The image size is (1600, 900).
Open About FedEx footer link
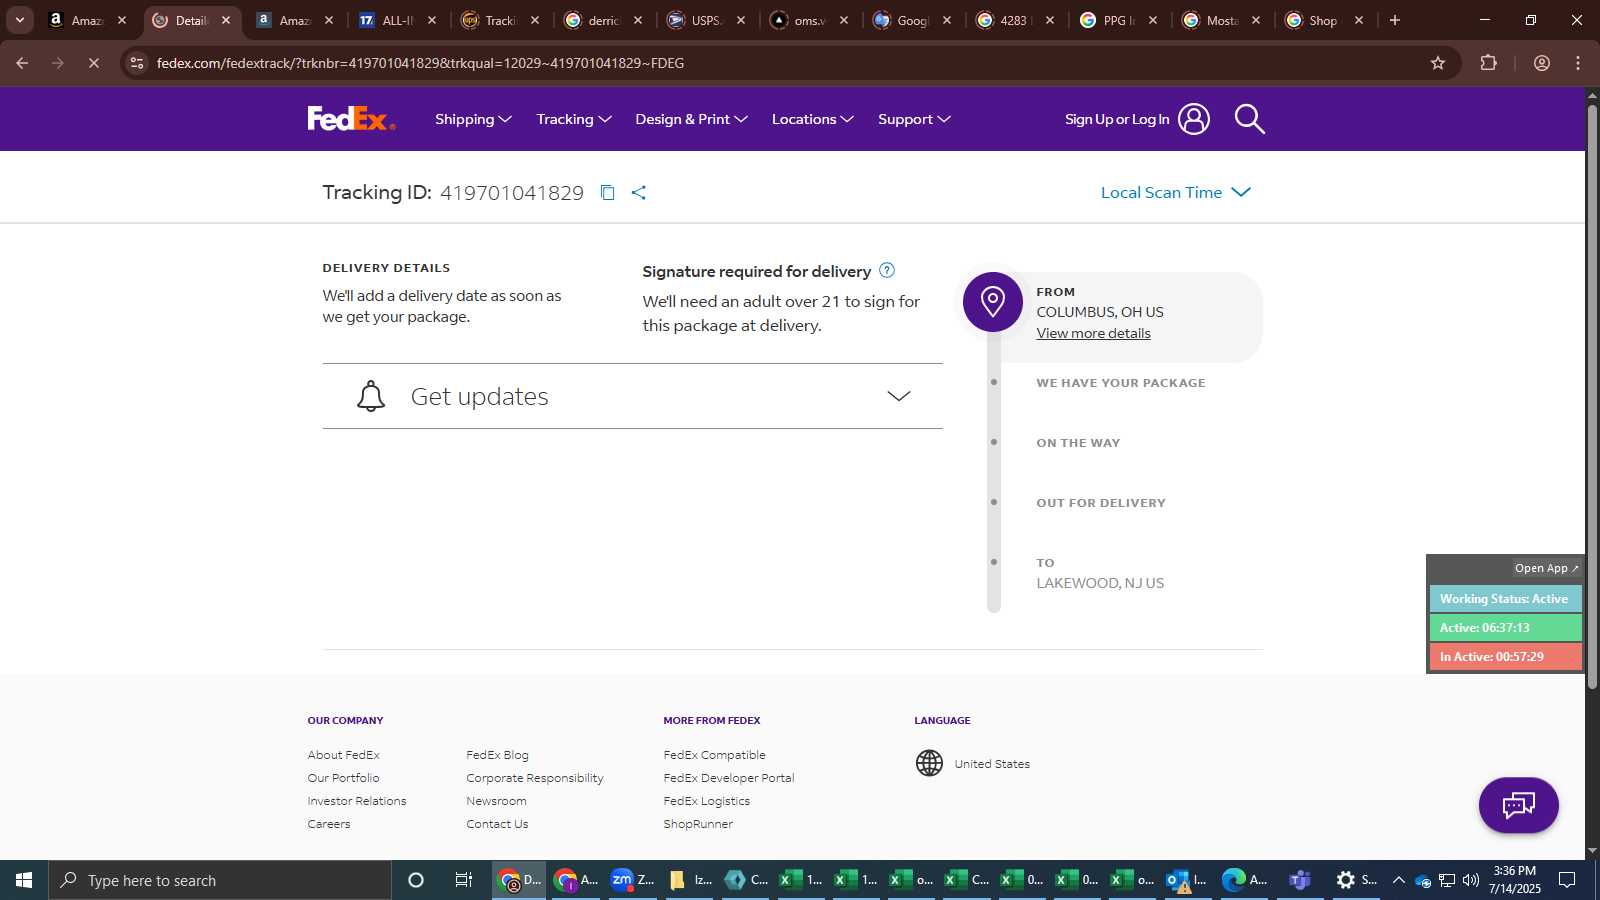(x=343, y=755)
